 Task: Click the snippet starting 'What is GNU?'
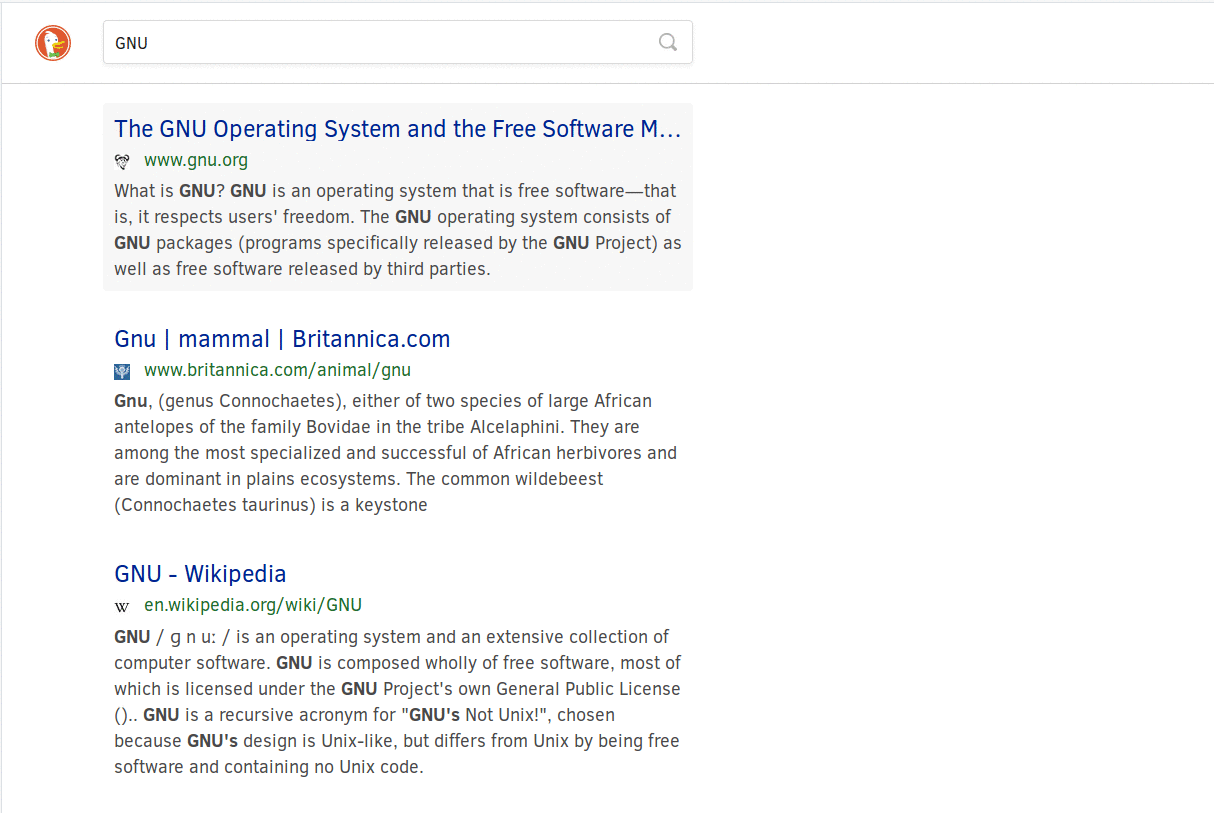click(398, 230)
